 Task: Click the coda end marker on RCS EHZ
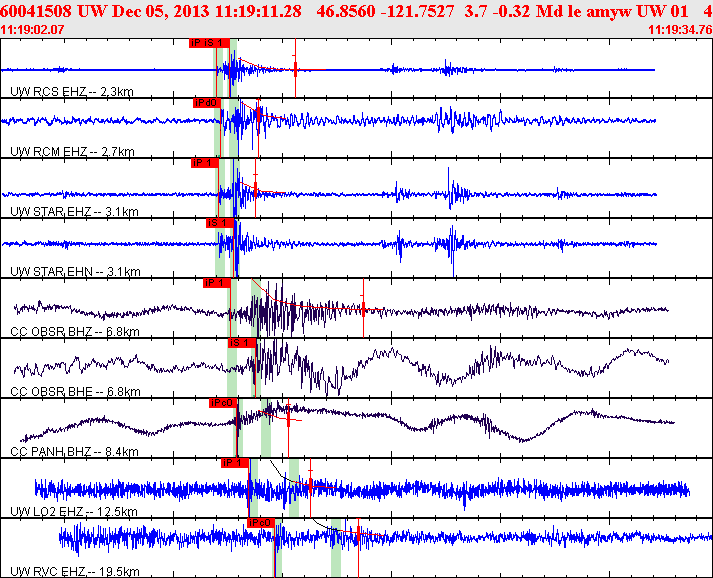[296, 69]
